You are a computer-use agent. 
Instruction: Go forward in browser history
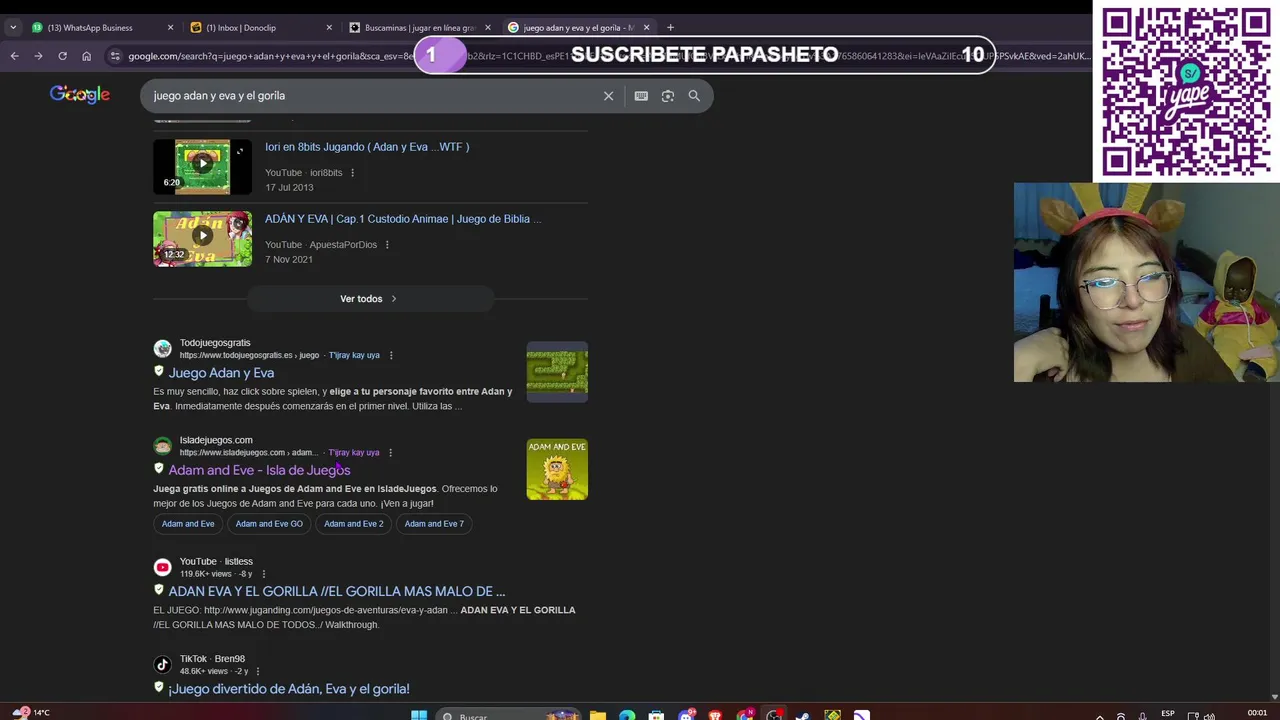(38, 56)
